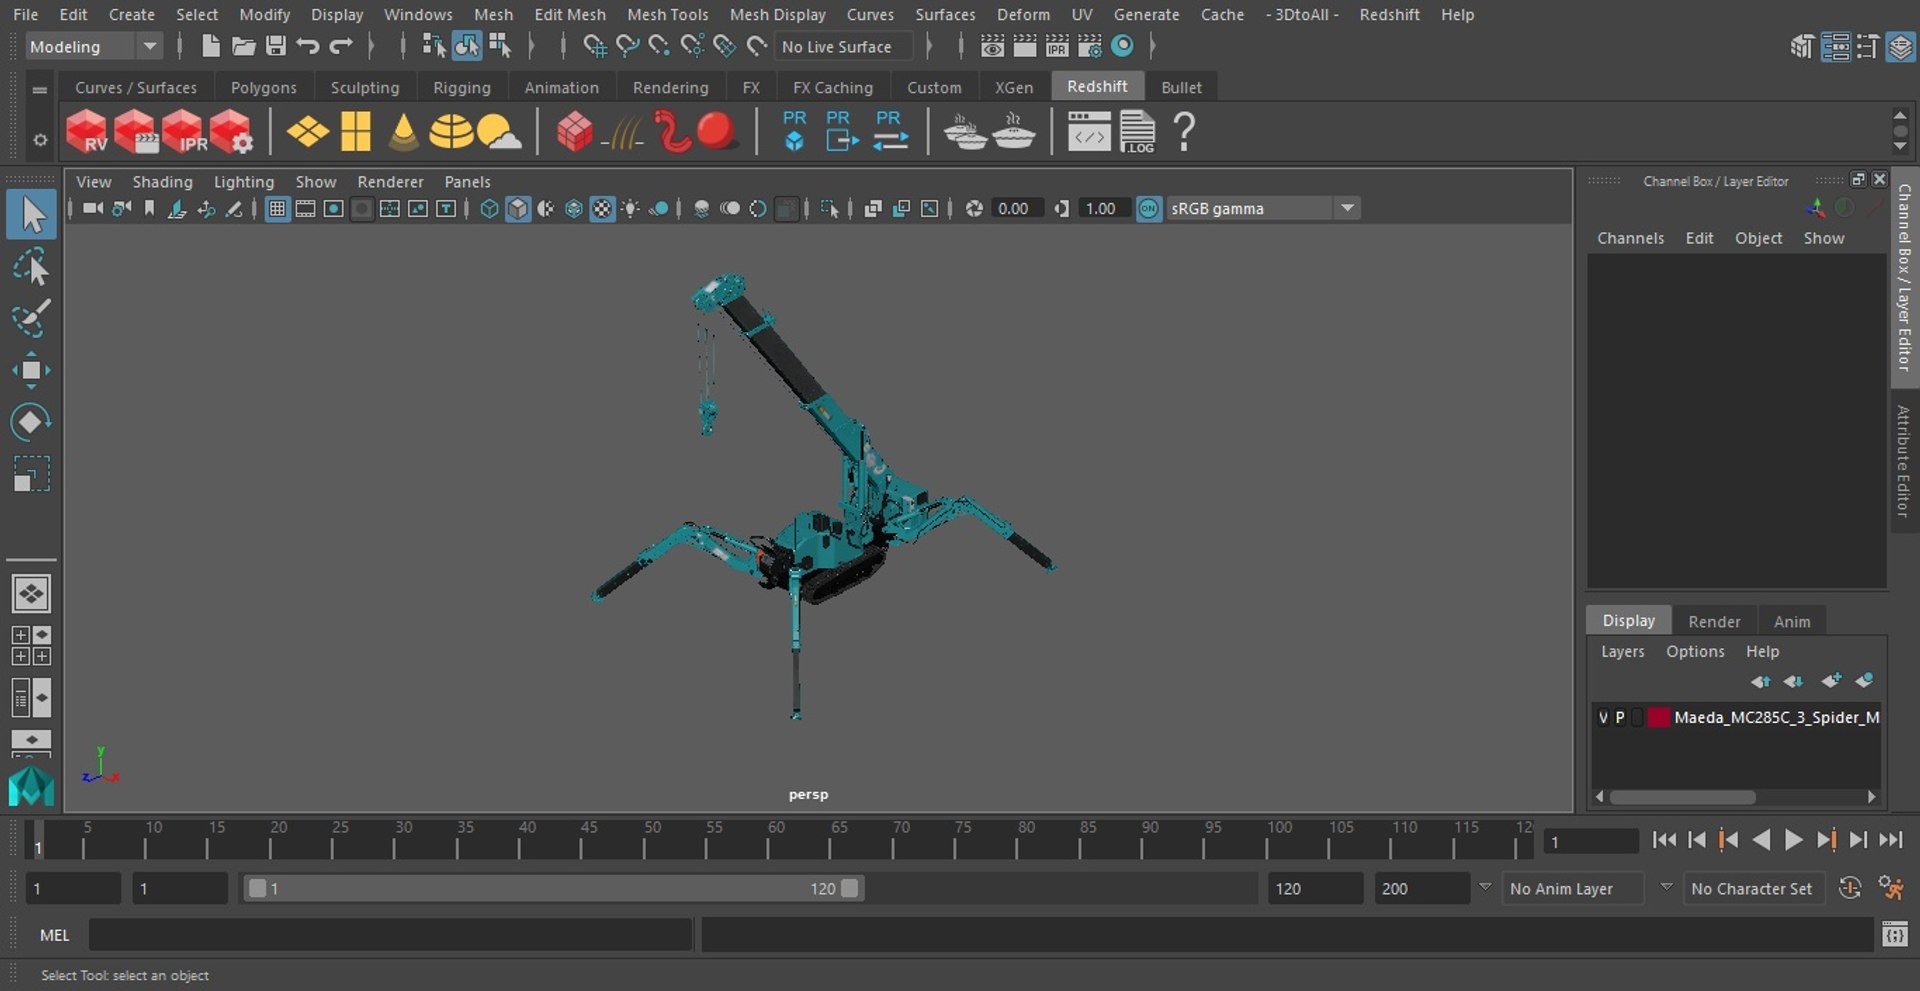Create Redshift spot light cone icon
This screenshot has width=1920, height=991.
pyautogui.click(x=404, y=132)
